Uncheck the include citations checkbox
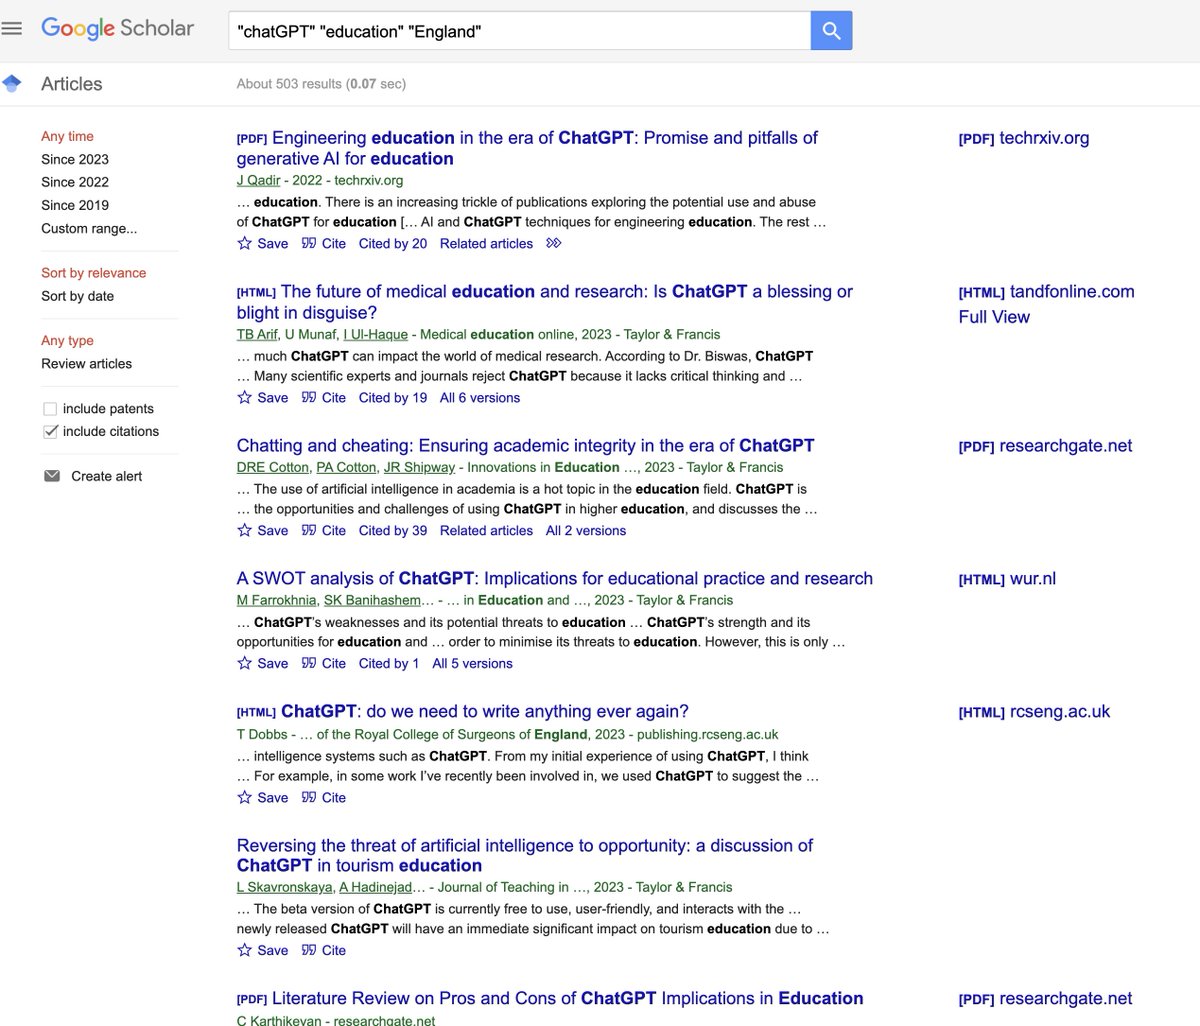Screen dimensions: 1200x1026 point(50,432)
